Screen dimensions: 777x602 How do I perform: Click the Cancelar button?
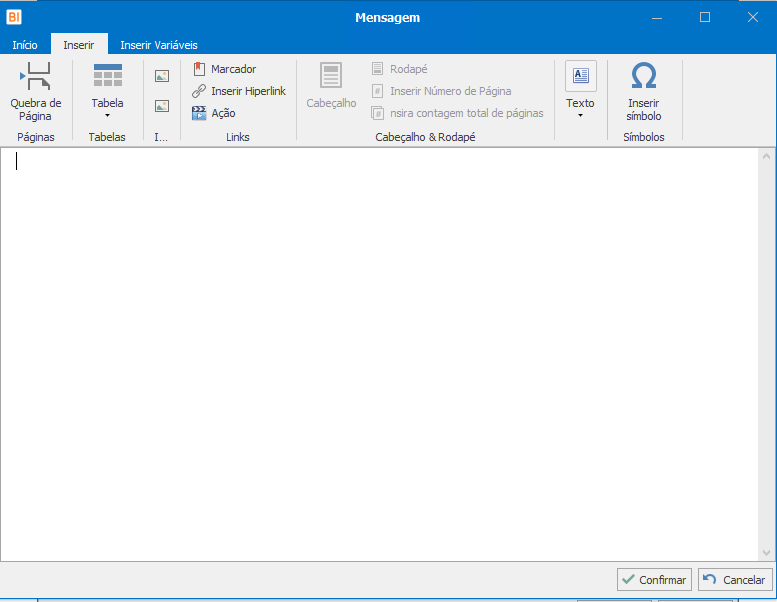735,580
